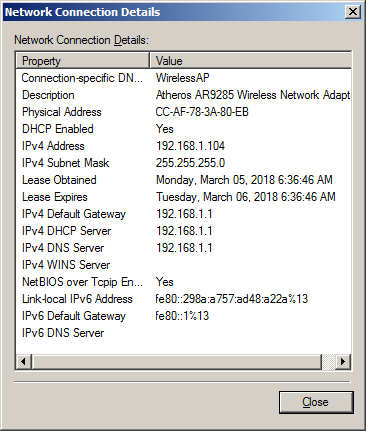Select the Physical Address row
Image resolution: width=366 pixels, height=431 pixels.
[x=183, y=112]
